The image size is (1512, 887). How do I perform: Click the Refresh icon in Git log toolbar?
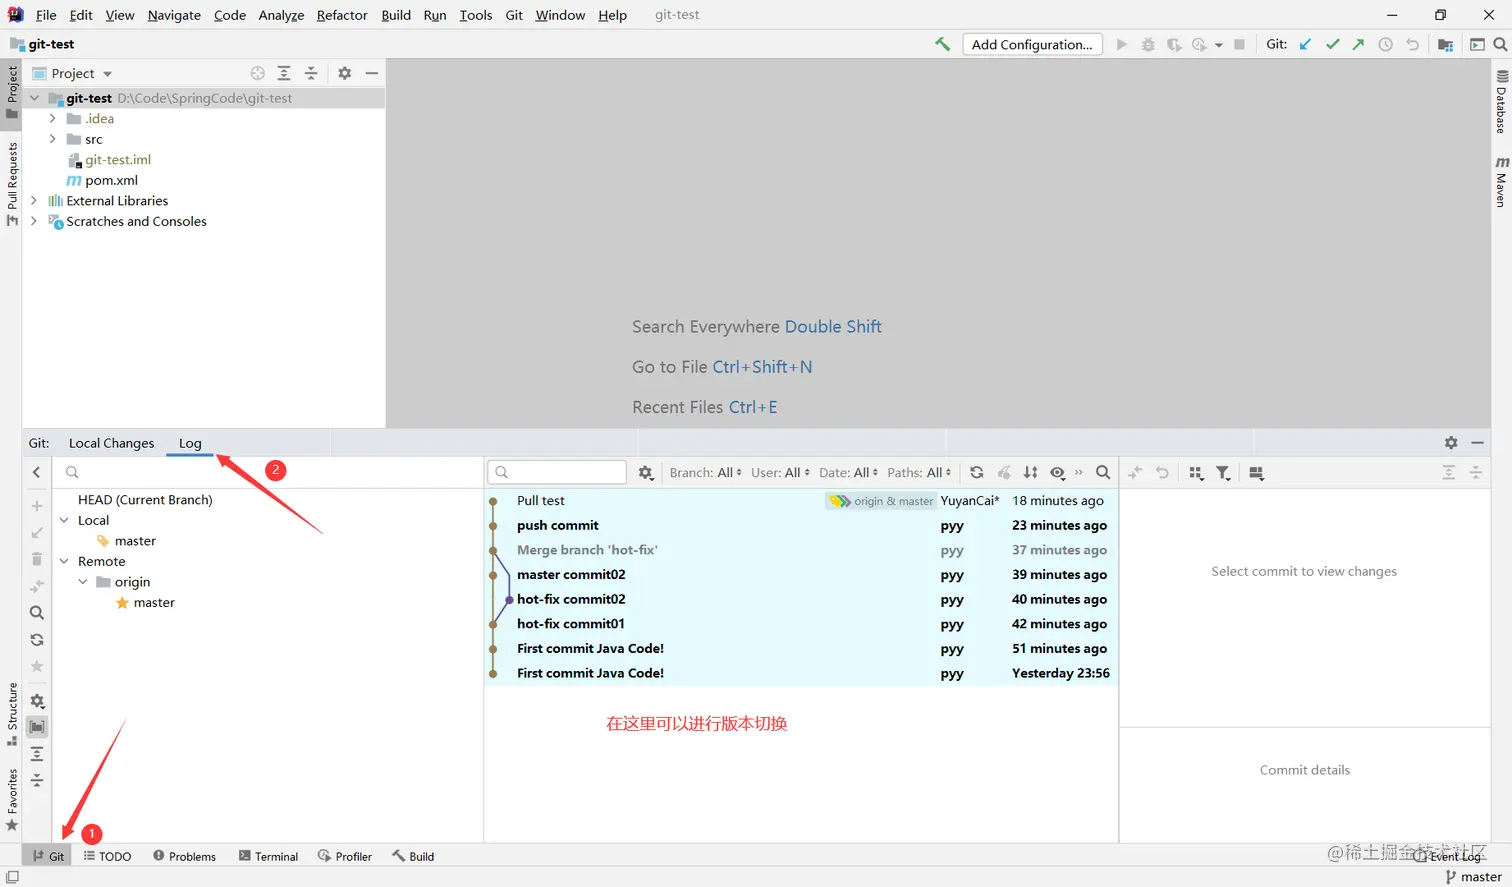pos(977,472)
